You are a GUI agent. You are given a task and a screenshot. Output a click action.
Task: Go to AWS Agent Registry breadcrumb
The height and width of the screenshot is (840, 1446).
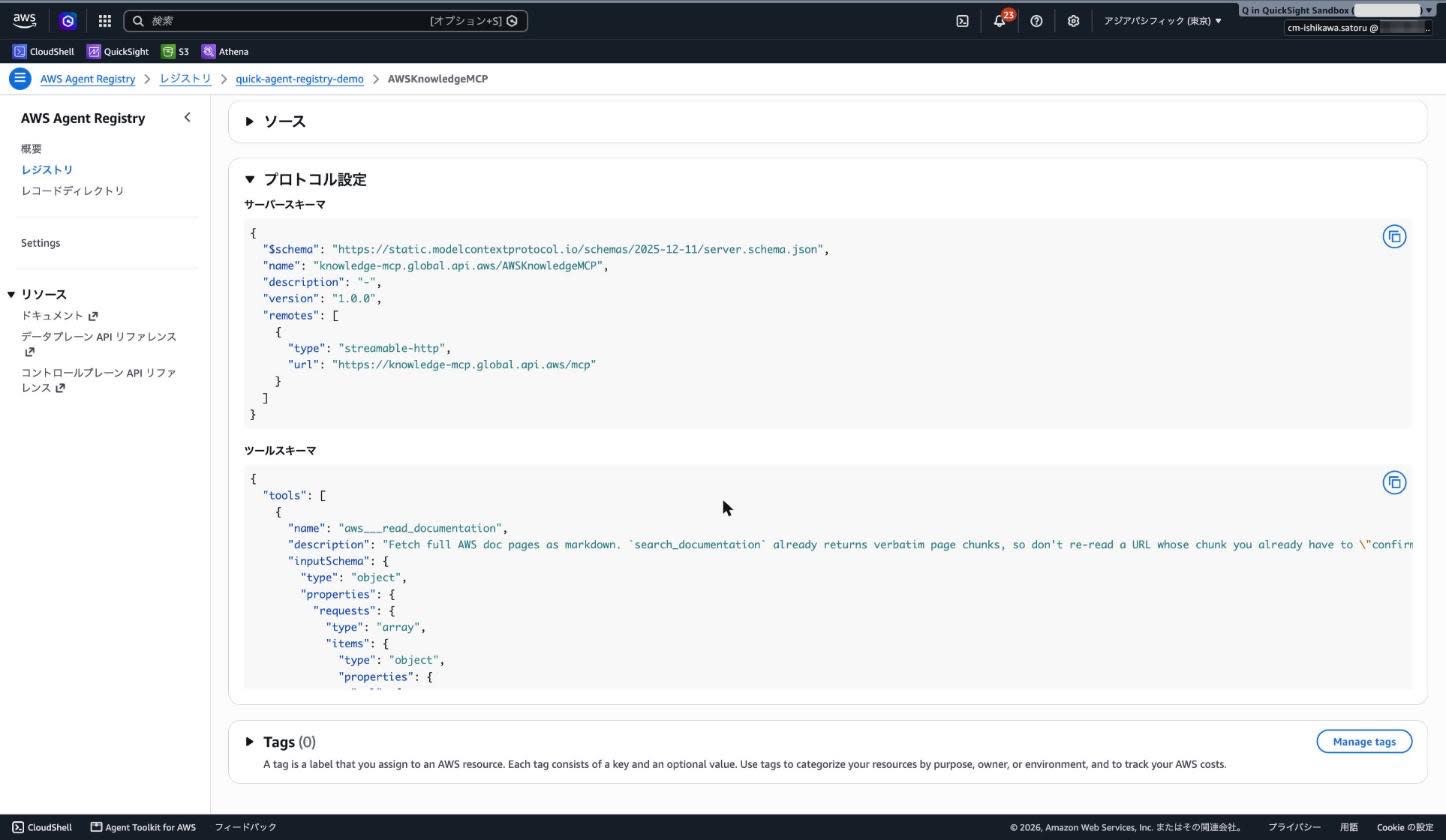click(87, 79)
